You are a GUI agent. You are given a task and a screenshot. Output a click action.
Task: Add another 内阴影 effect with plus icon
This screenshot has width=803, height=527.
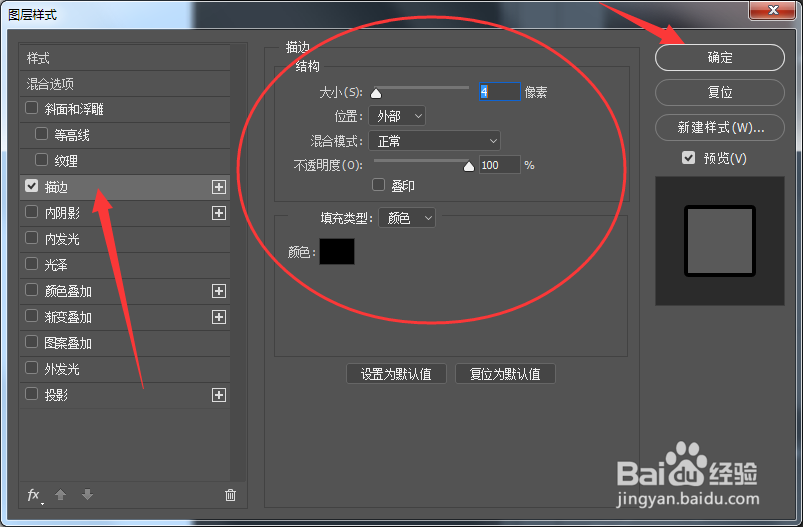point(219,213)
